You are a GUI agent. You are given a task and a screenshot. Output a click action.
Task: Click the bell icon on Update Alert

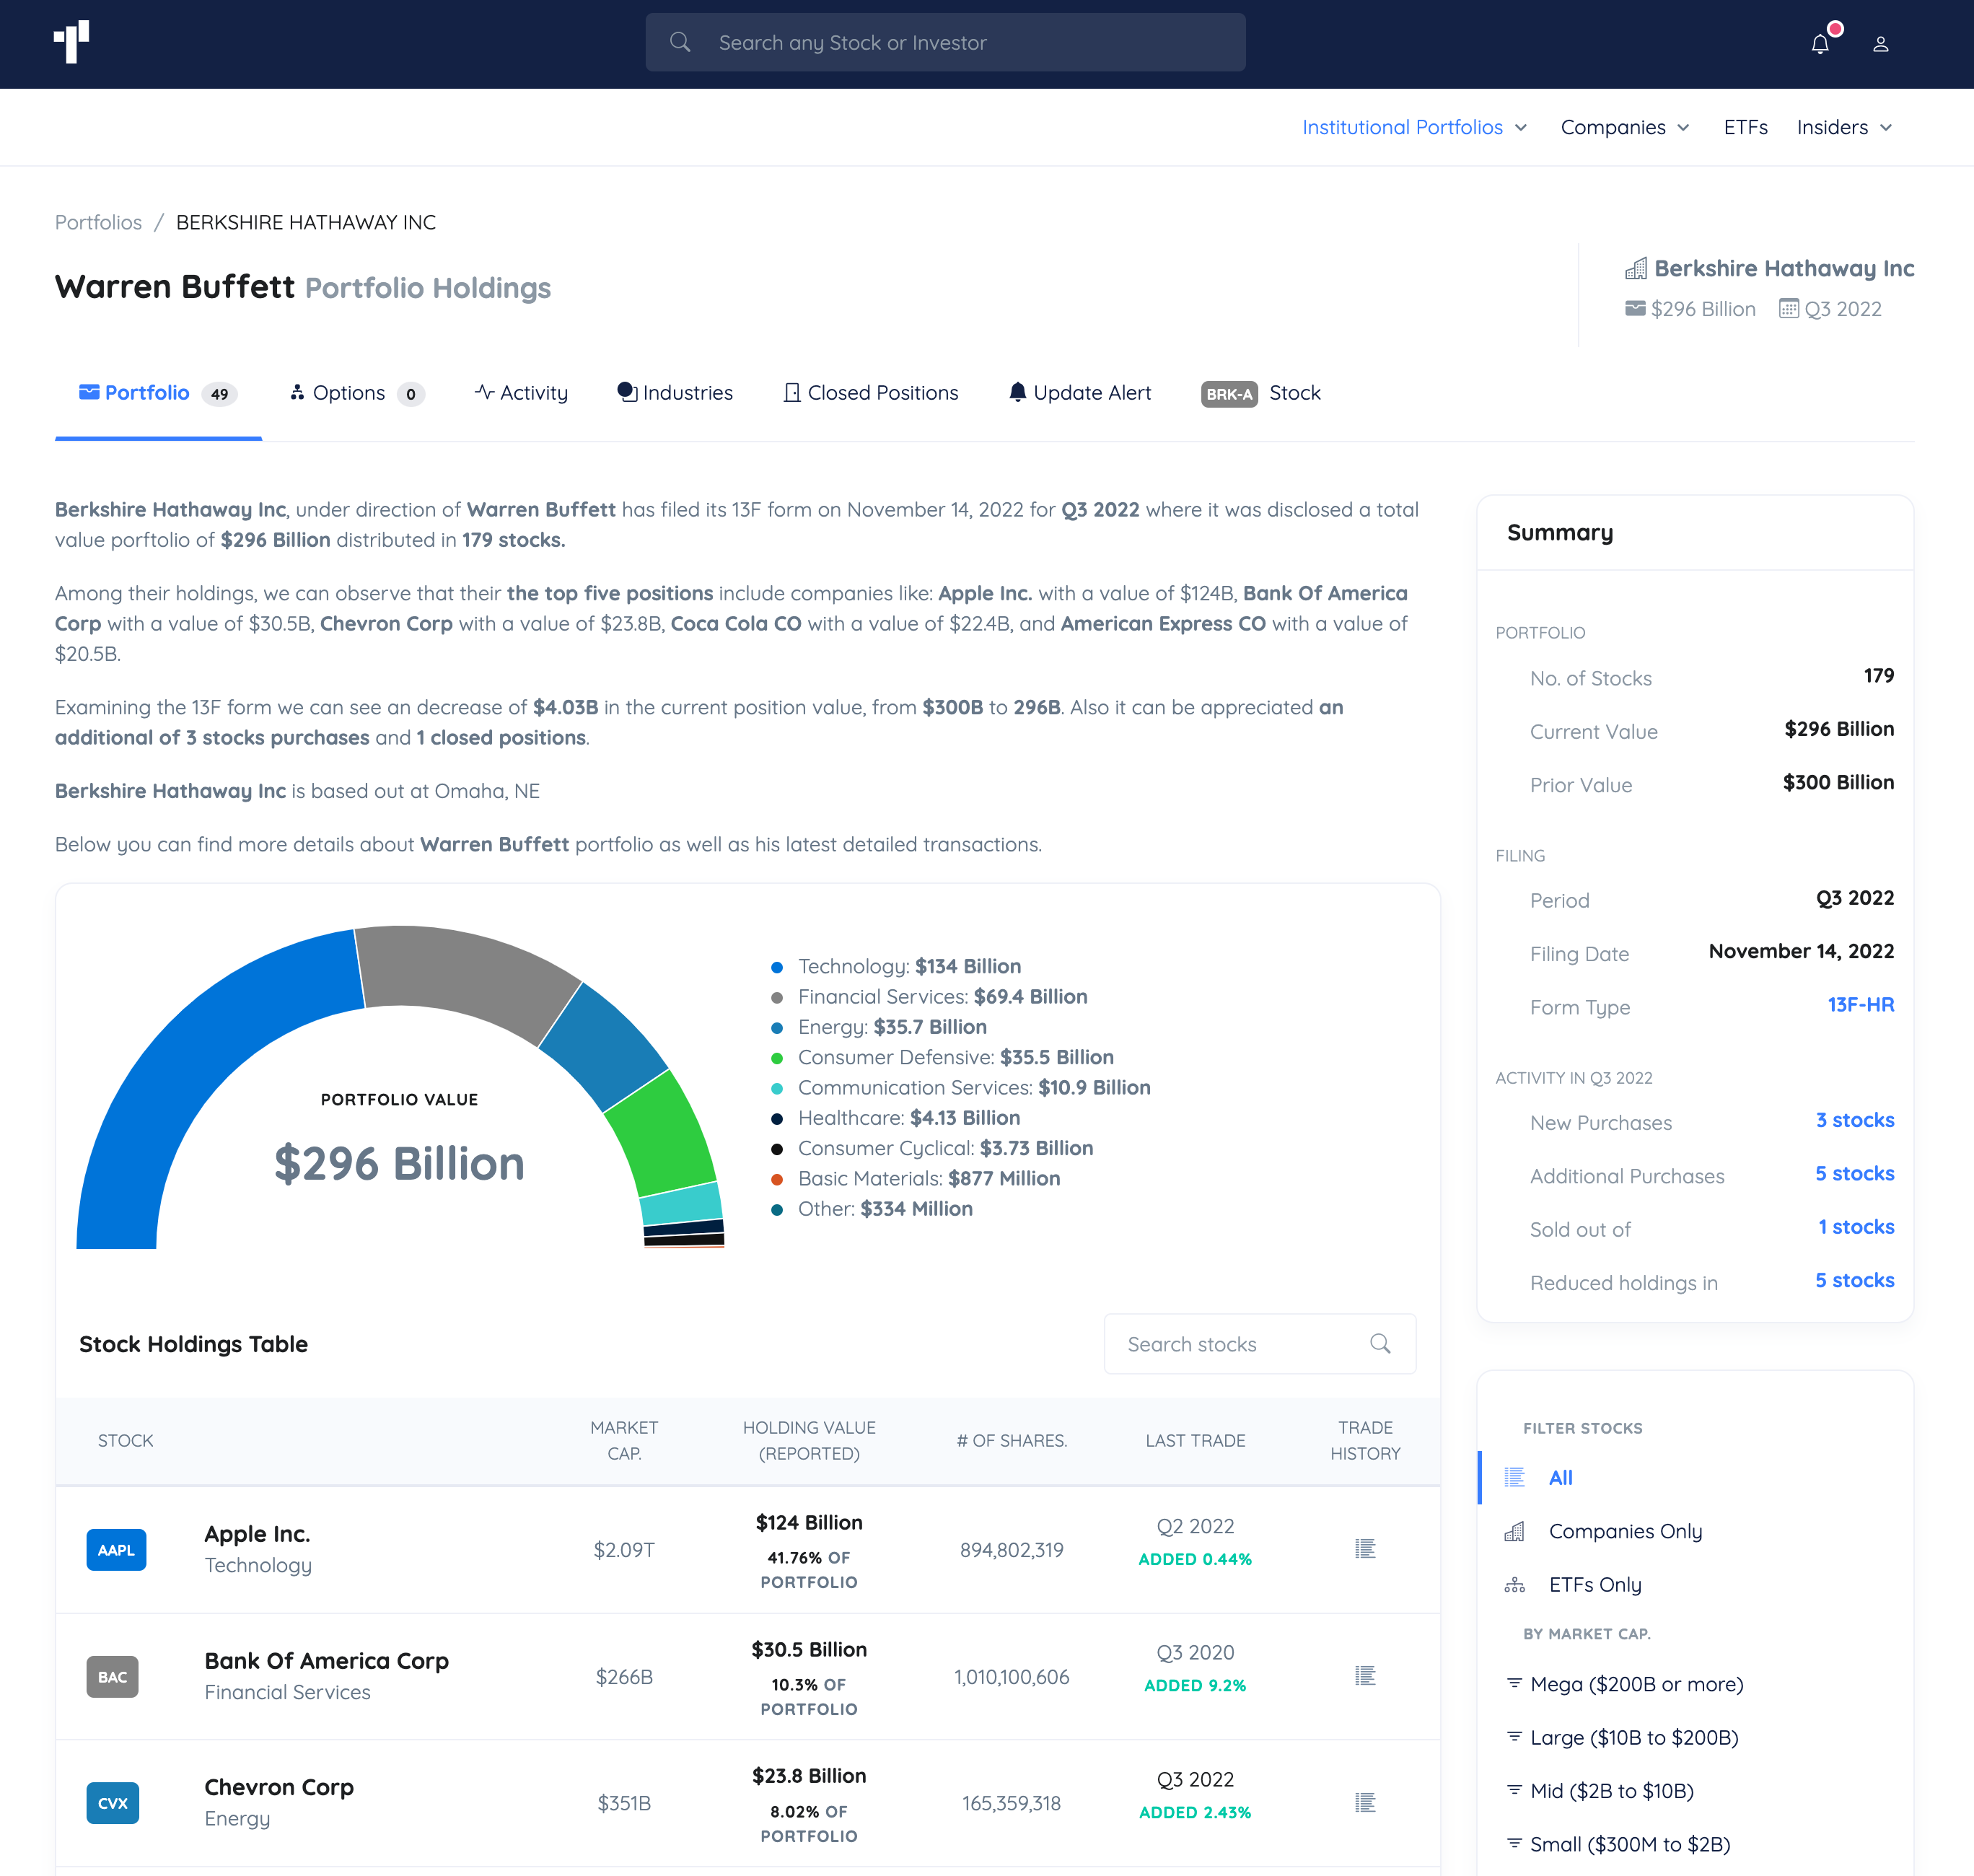pyautogui.click(x=1017, y=392)
